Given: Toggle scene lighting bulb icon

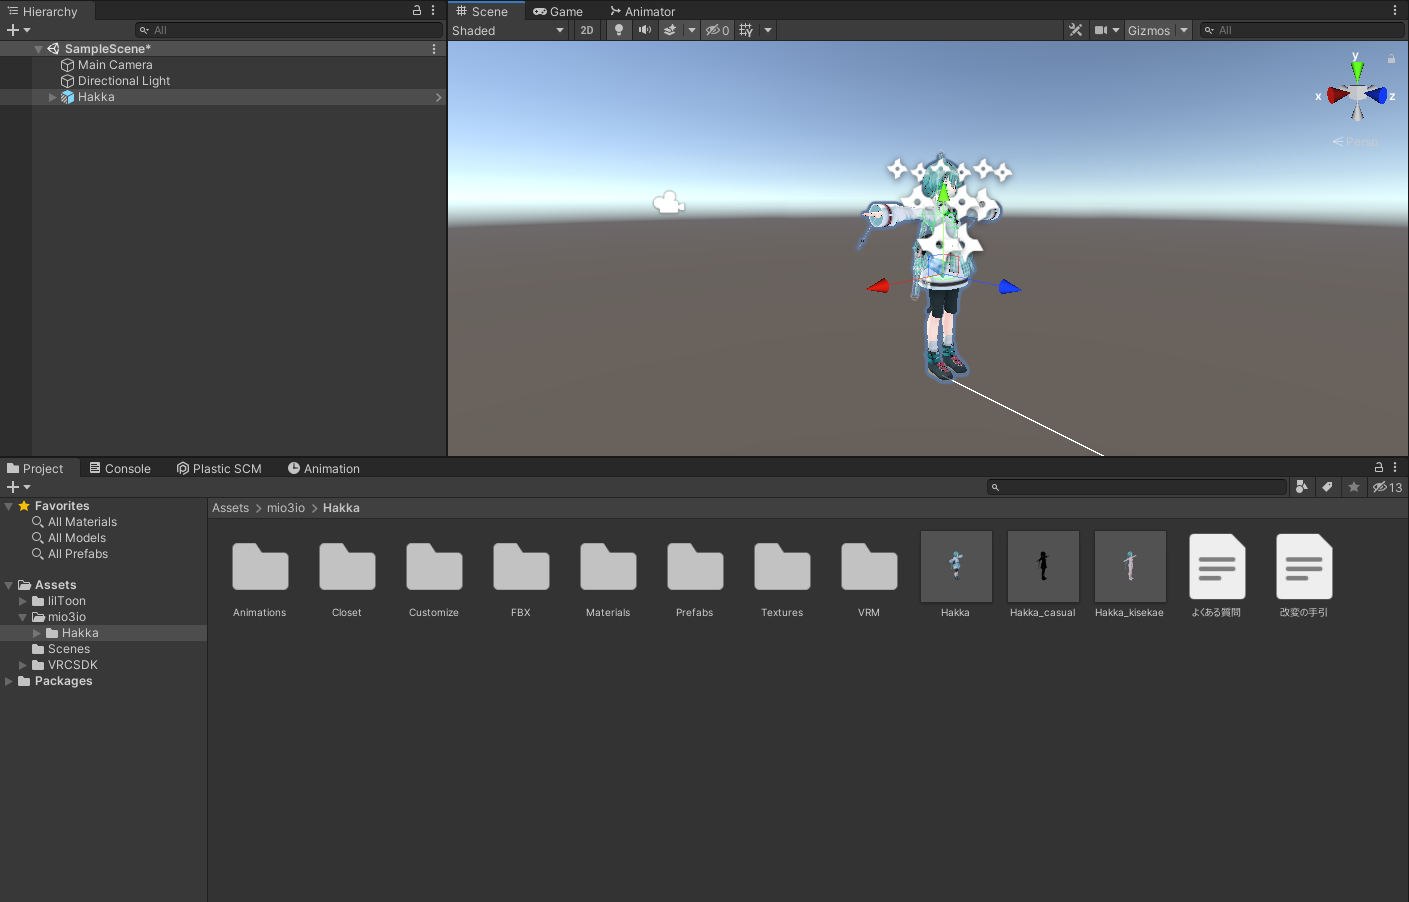Looking at the screenshot, I should [x=619, y=30].
